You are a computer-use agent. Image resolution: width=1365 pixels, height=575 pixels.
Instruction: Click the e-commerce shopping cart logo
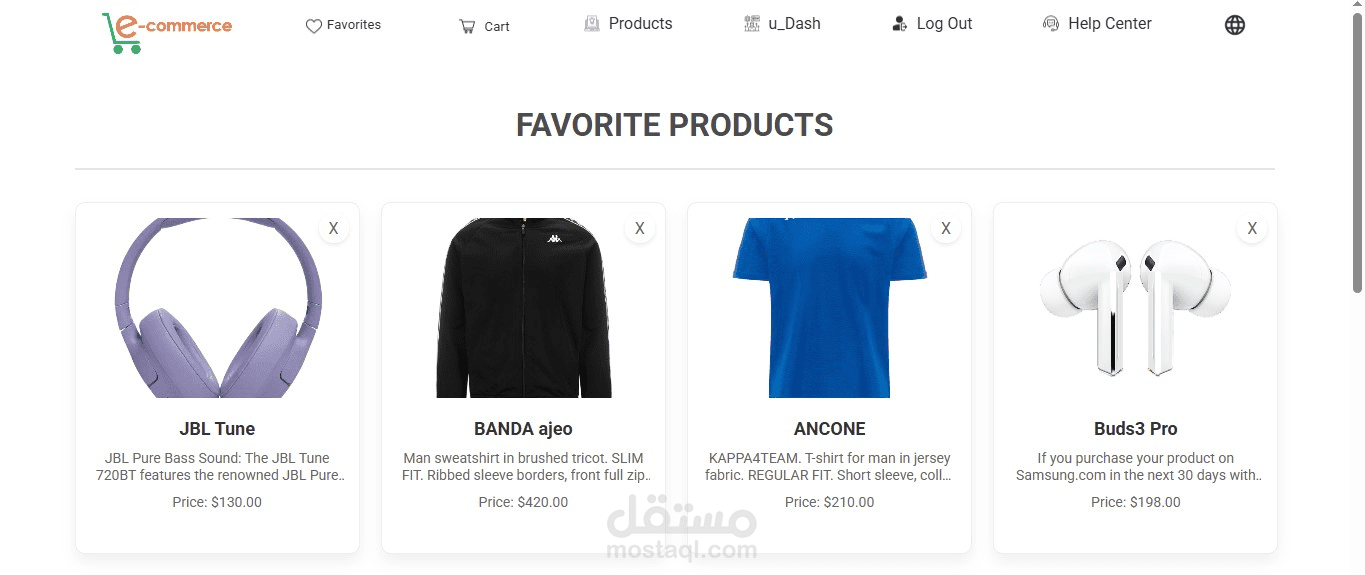point(167,32)
